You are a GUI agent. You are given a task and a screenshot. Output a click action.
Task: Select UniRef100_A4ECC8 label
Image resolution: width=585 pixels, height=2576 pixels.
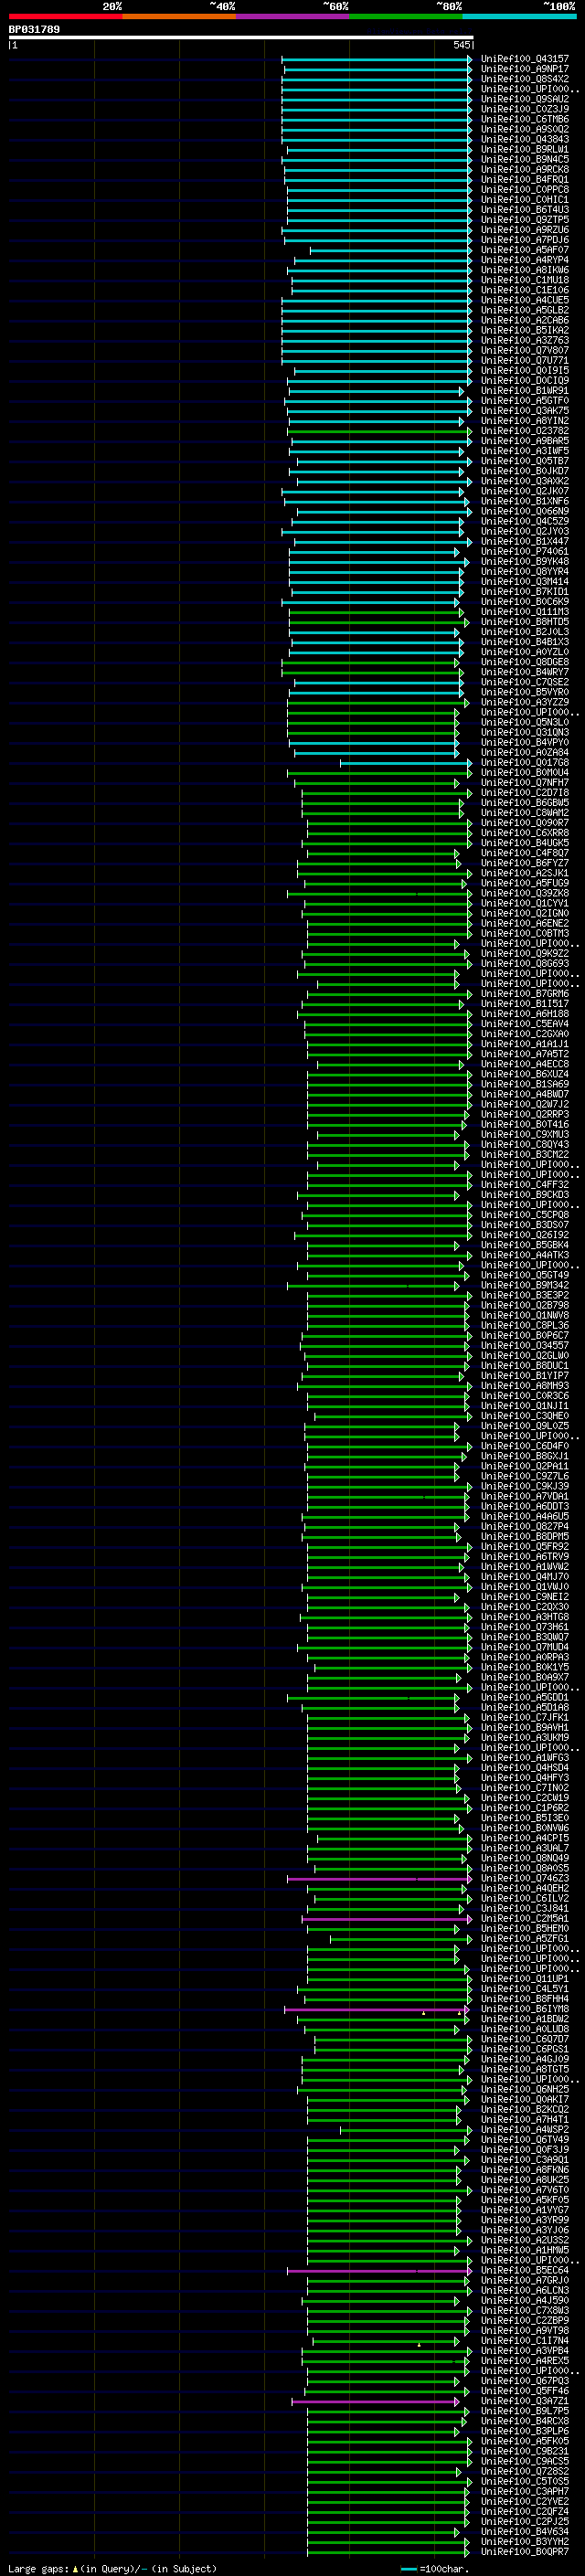point(525,1064)
